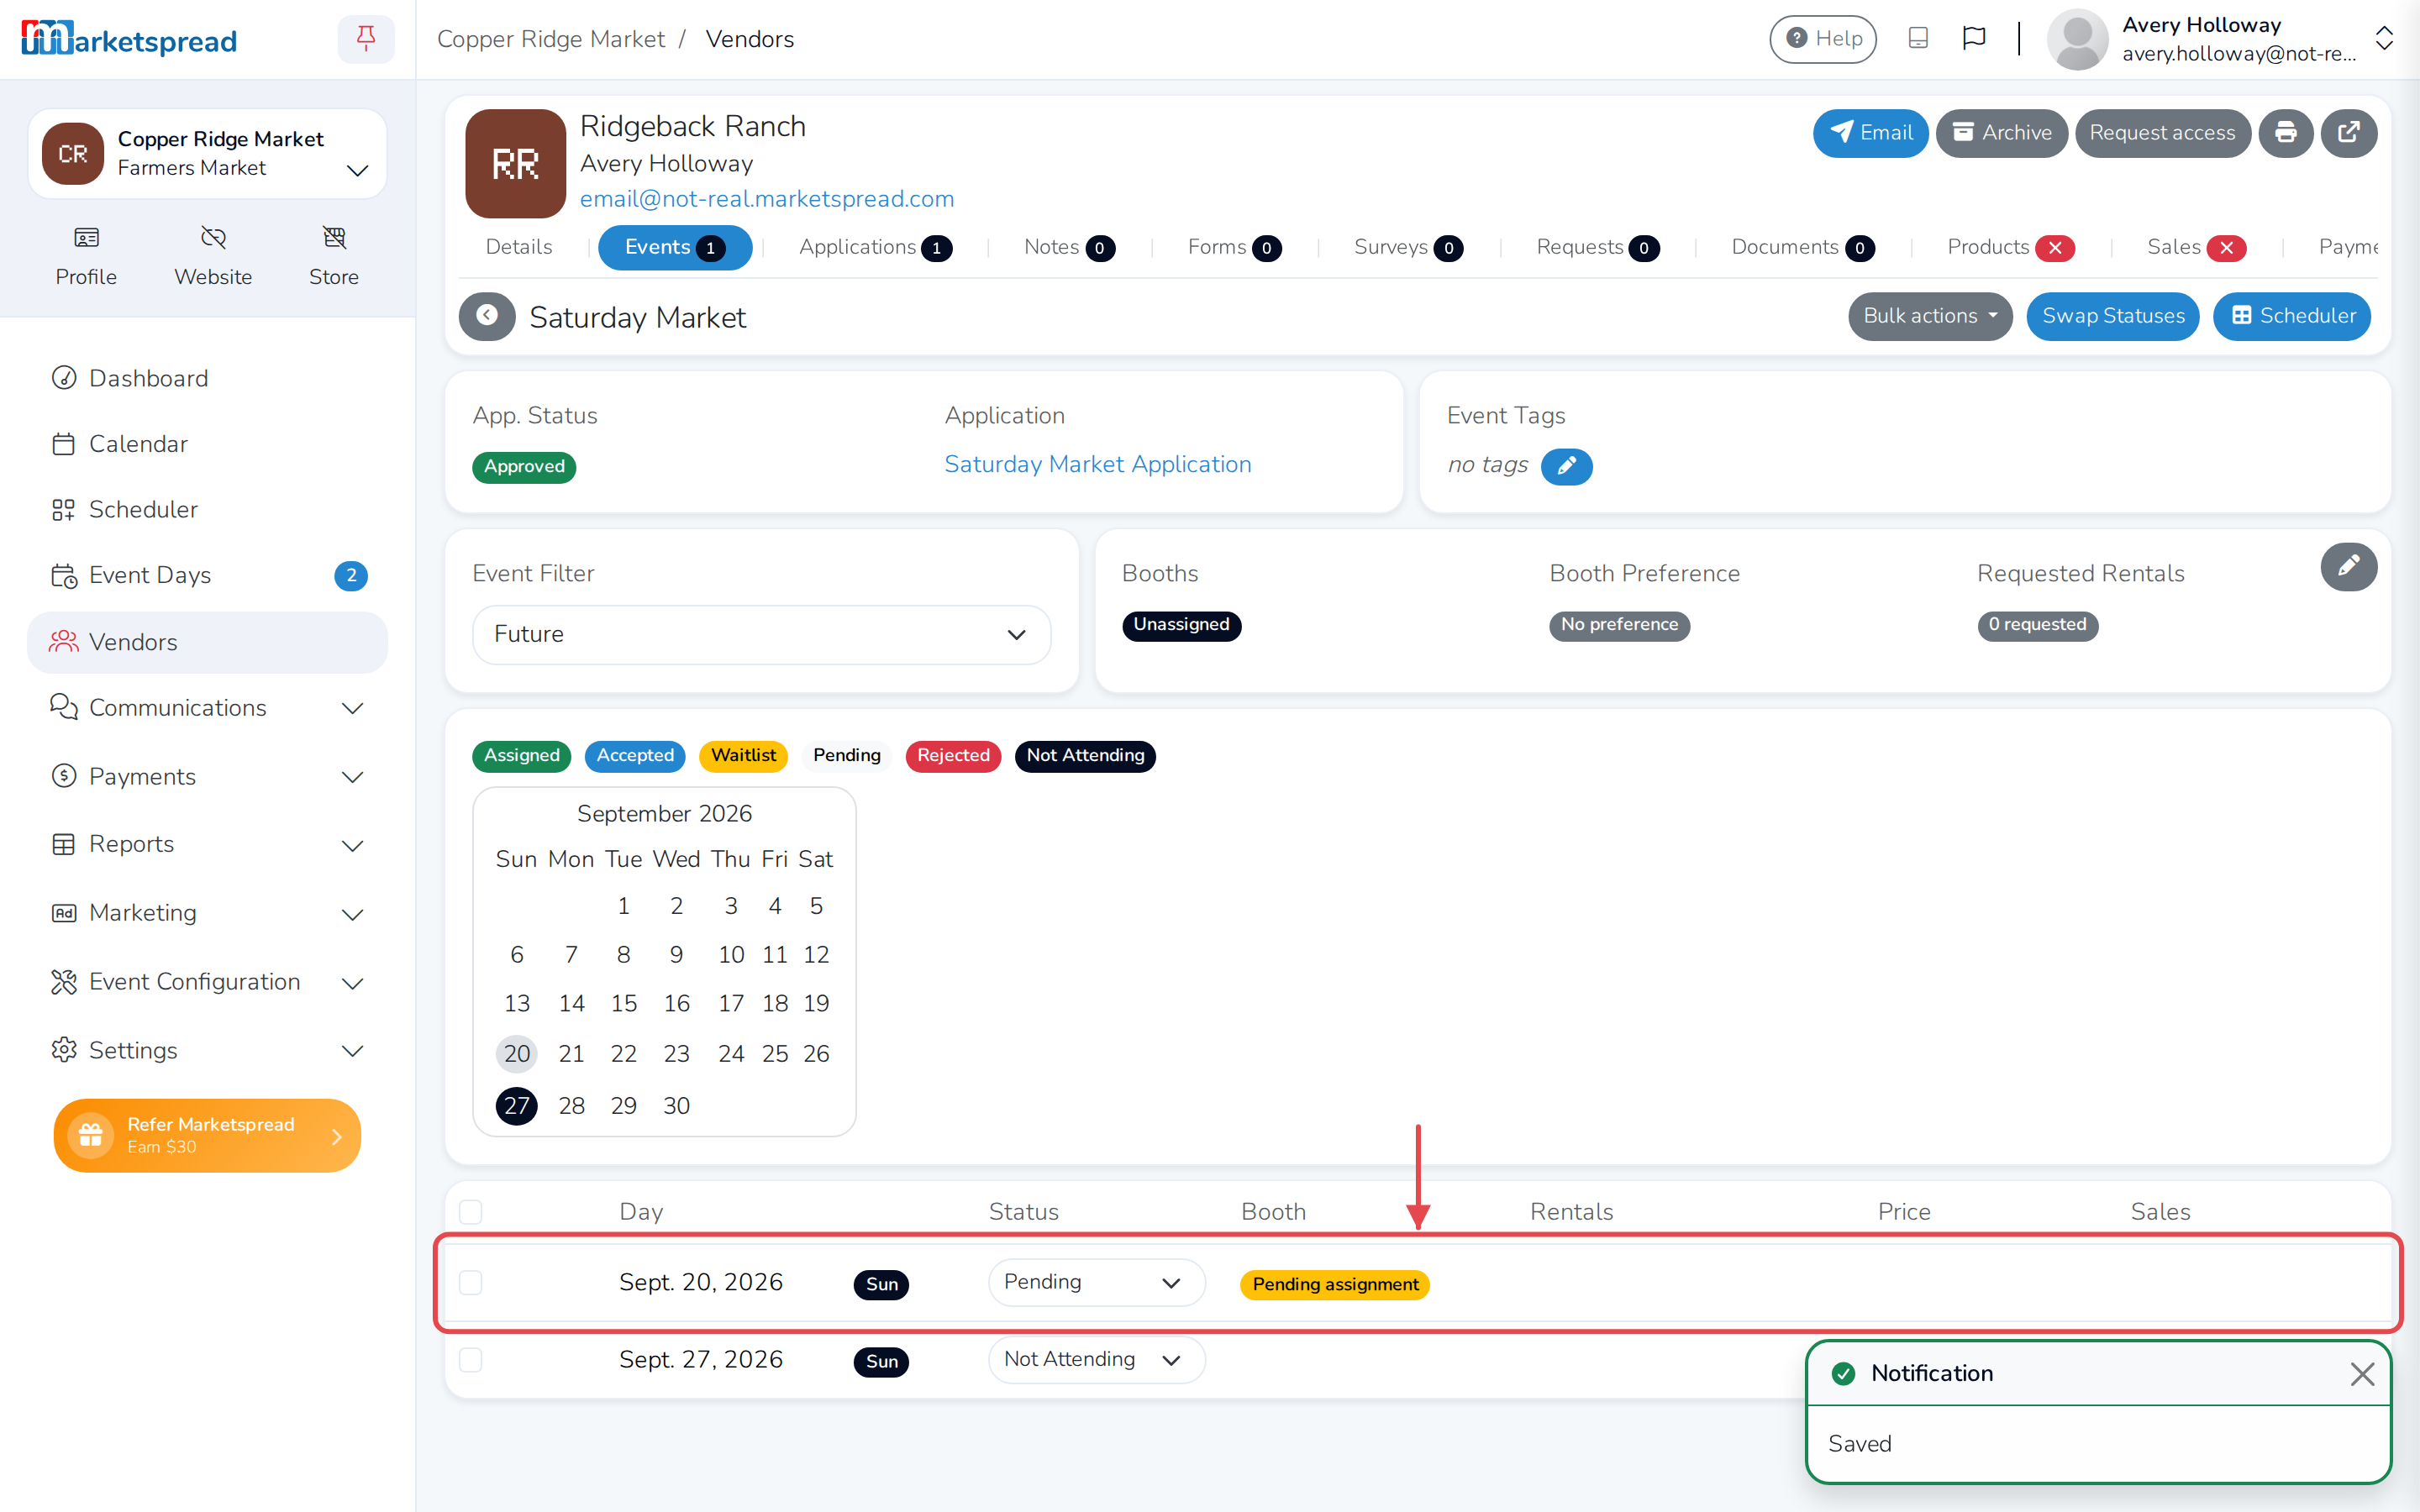
Task: Click the pin sidebar icon
Action: (x=366, y=39)
